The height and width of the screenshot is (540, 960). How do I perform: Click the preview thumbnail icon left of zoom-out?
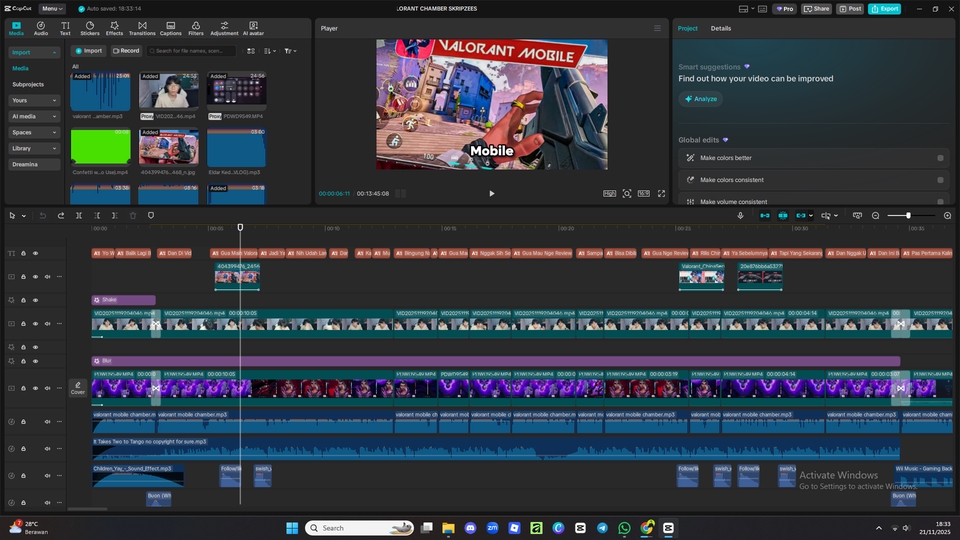(857, 216)
